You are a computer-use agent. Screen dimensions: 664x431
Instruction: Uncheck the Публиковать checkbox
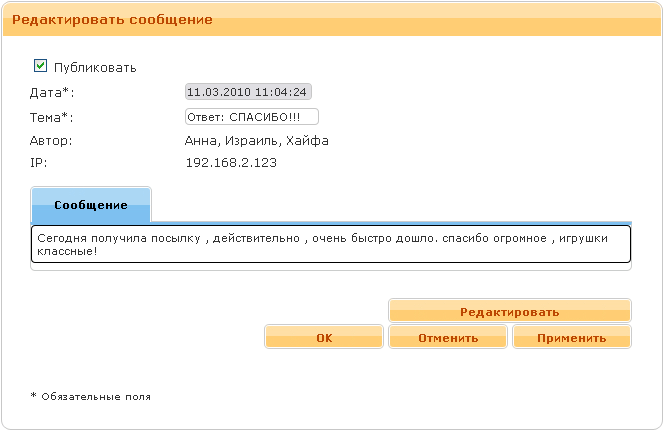pyautogui.click(x=41, y=66)
